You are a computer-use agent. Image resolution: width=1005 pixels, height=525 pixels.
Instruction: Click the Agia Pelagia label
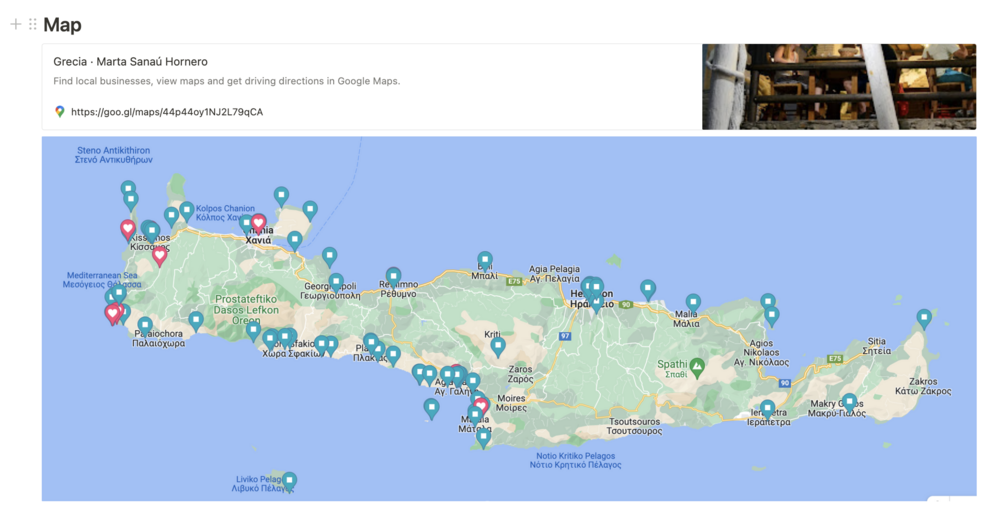554,274
